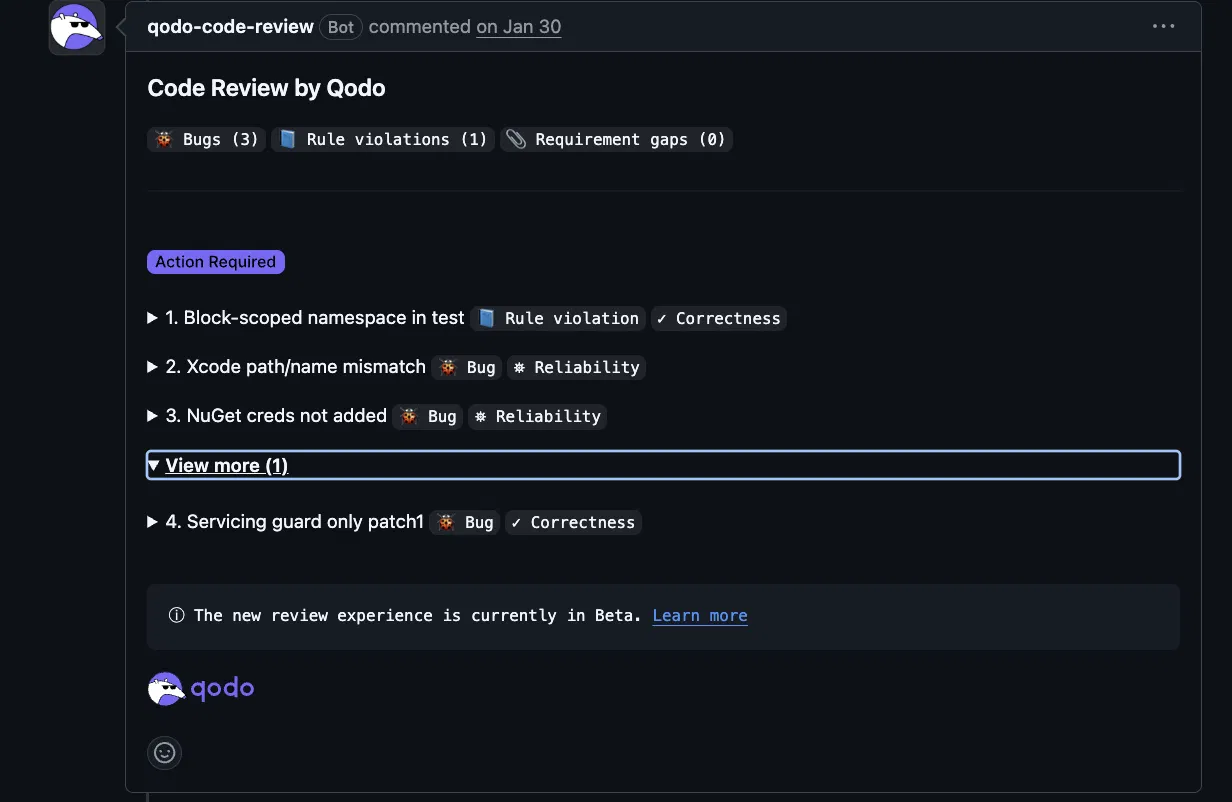Click the Correctness tag on item 4
Viewport: 1232px width, 802px height.
click(x=573, y=522)
